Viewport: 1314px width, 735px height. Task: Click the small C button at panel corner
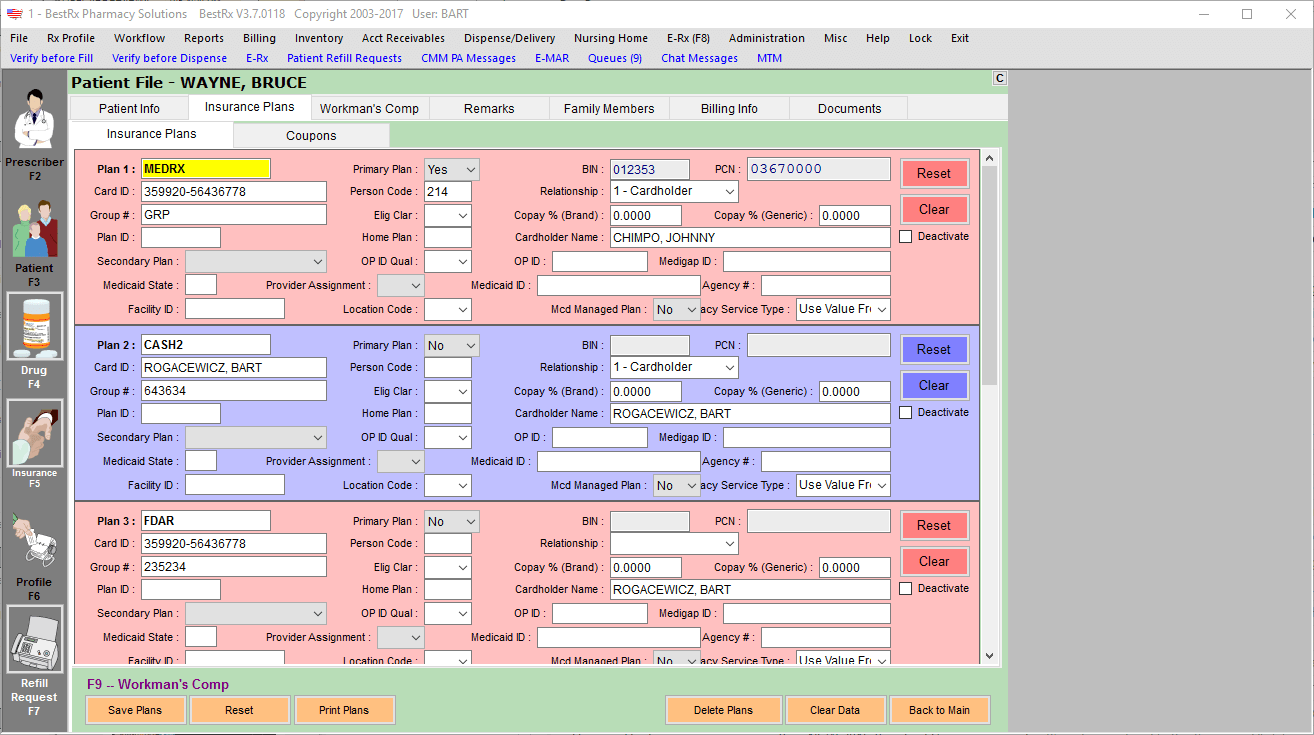(x=999, y=79)
